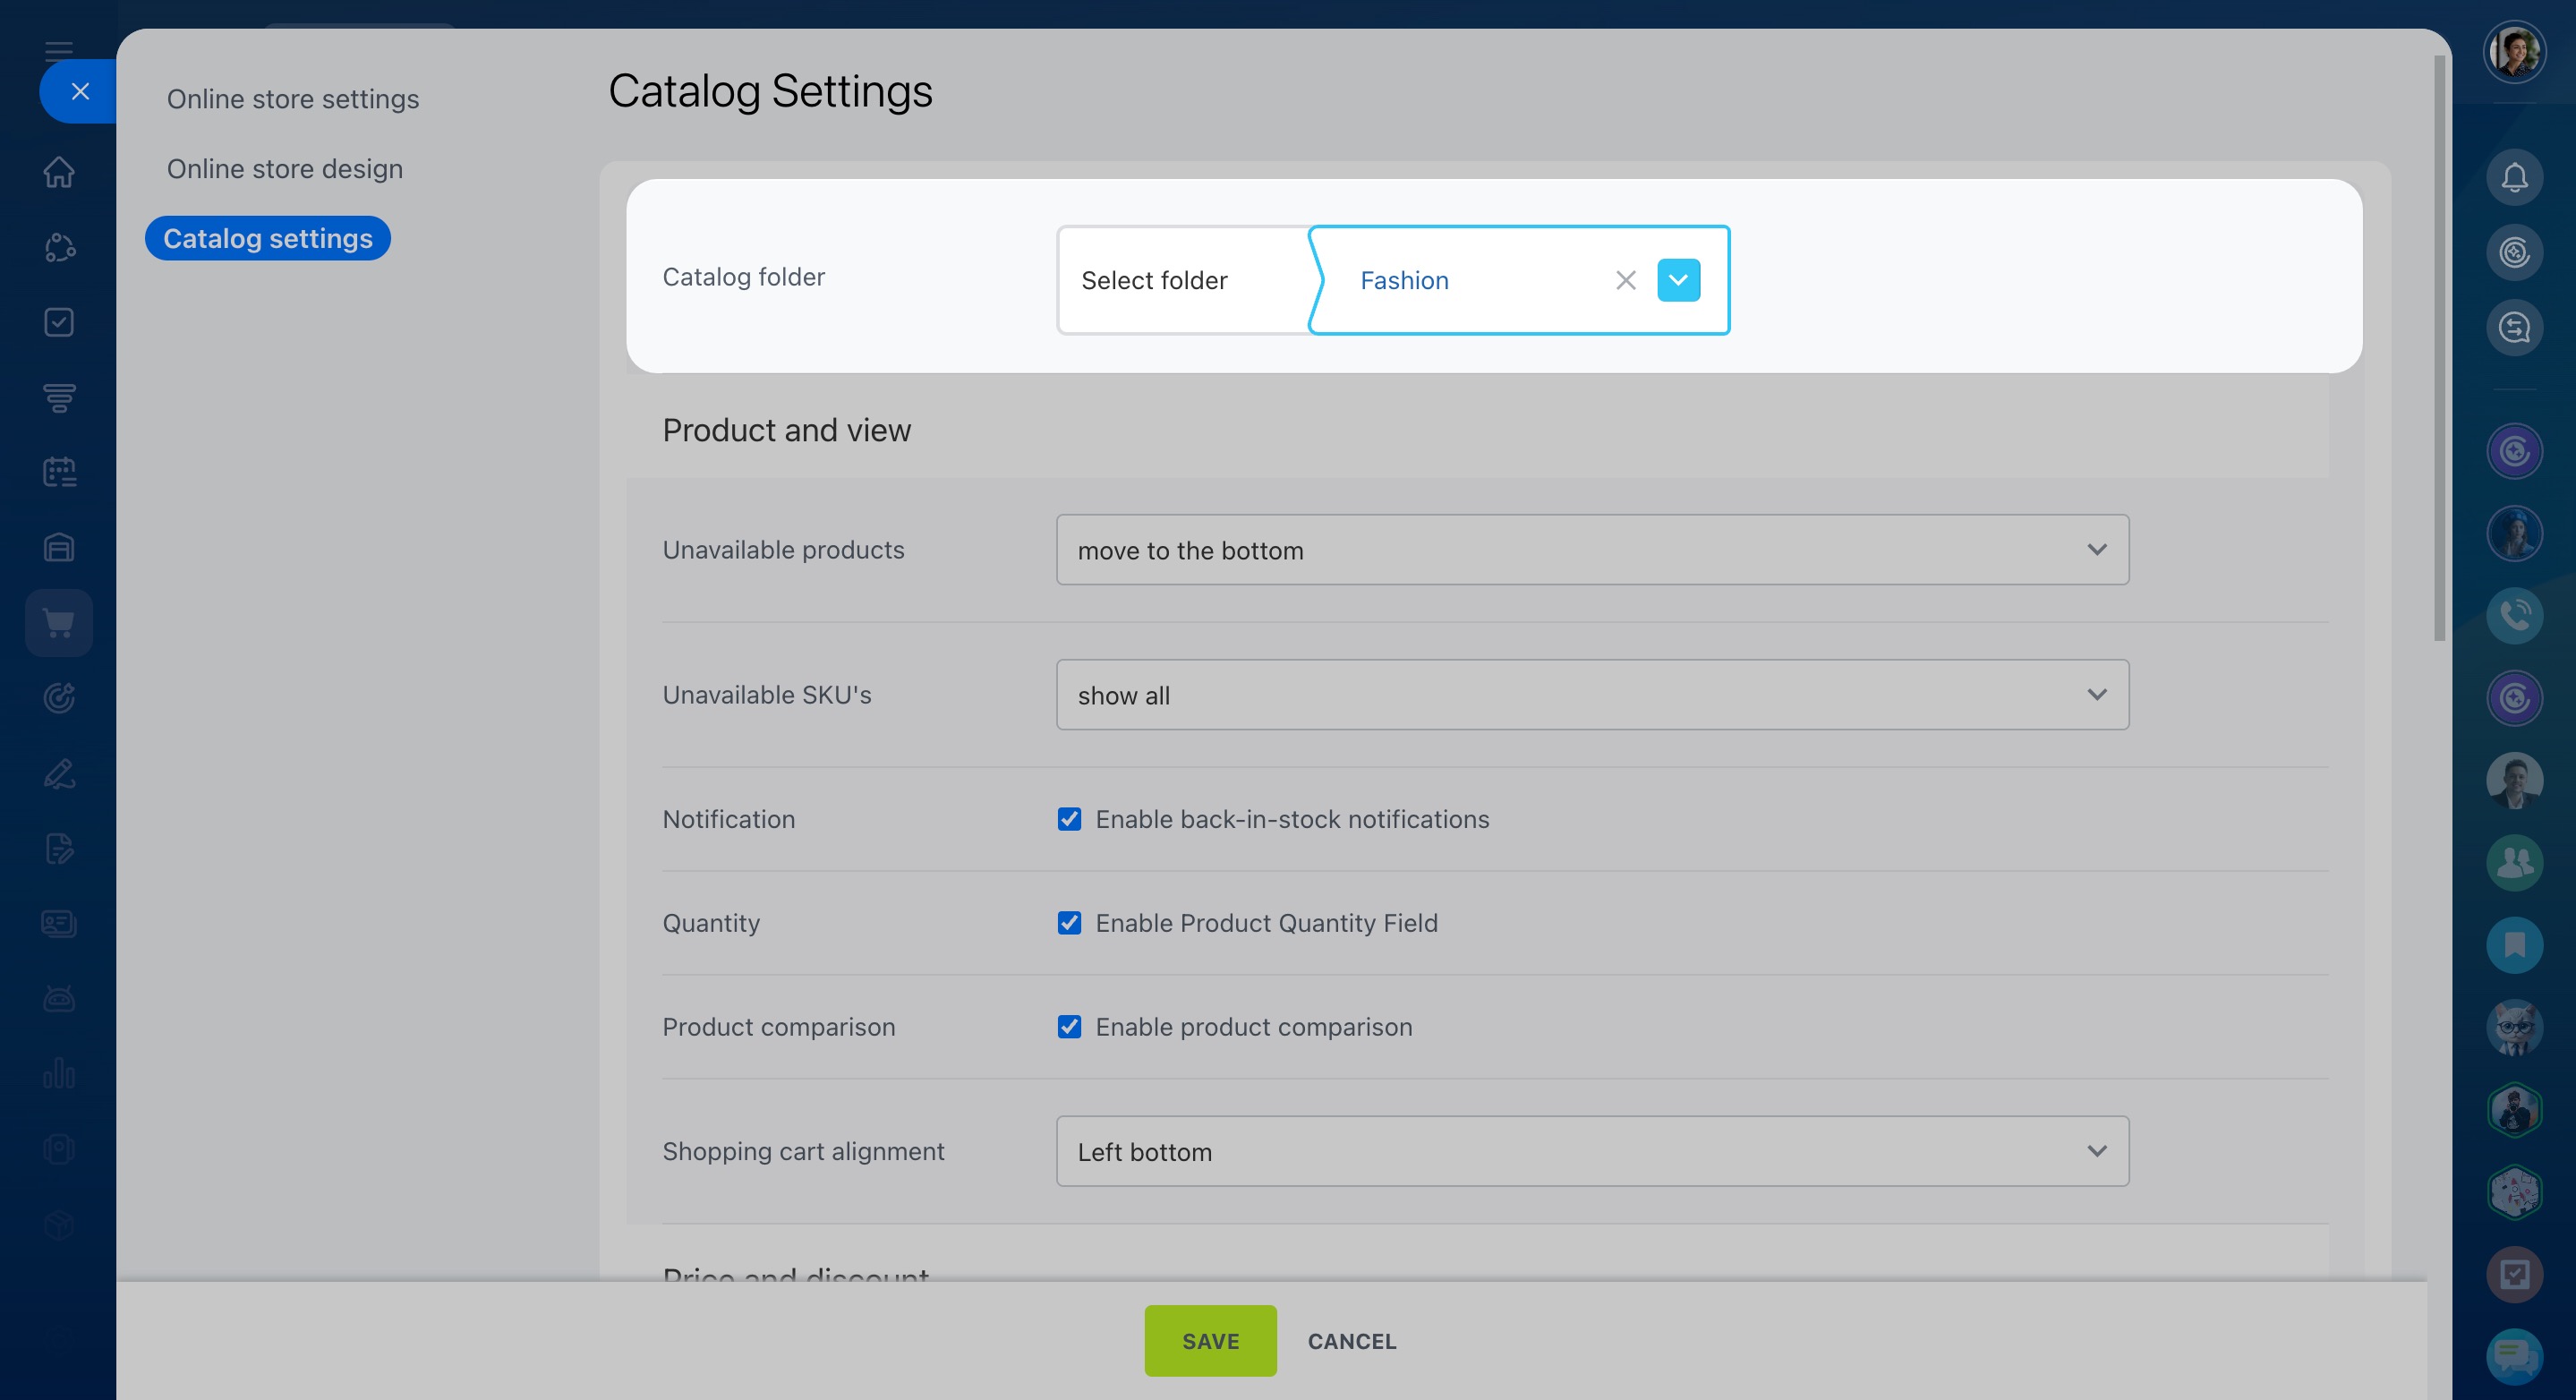Go to Online store design section
The image size is (2576, 1400).
tap(285, 169)
